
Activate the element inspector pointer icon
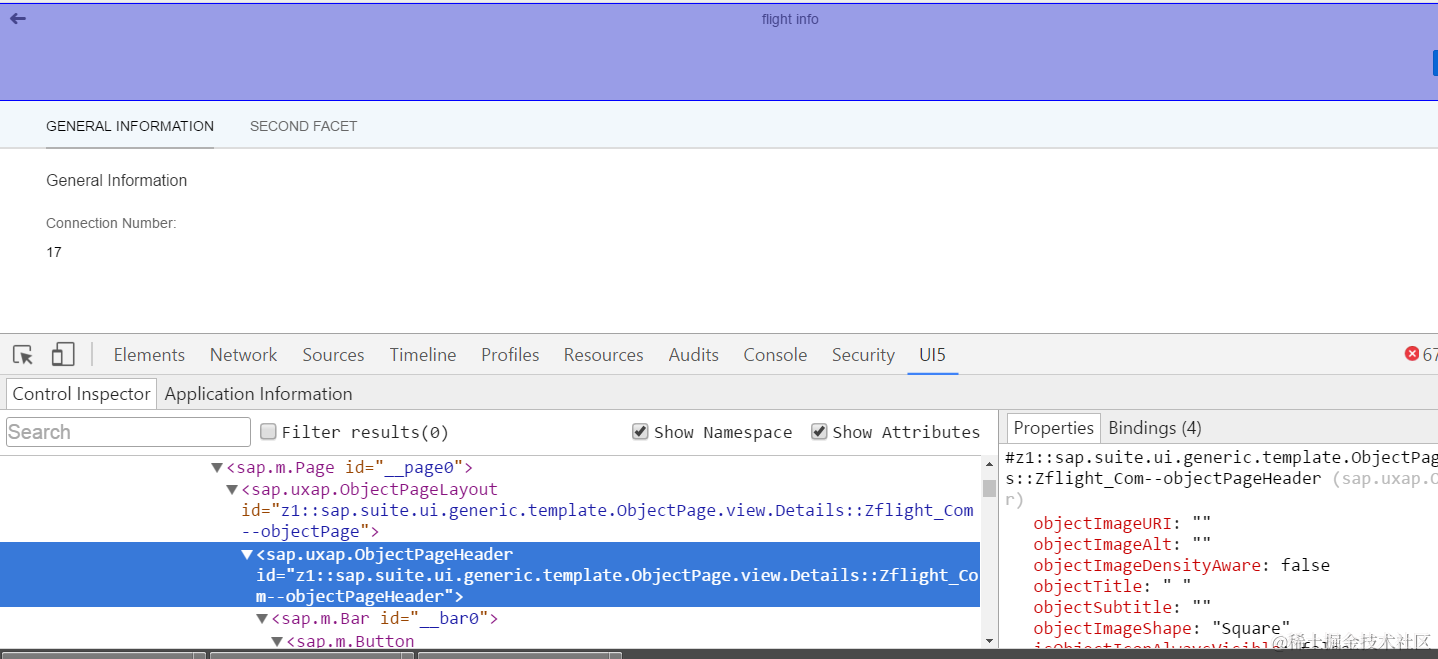tap(23, 355)
